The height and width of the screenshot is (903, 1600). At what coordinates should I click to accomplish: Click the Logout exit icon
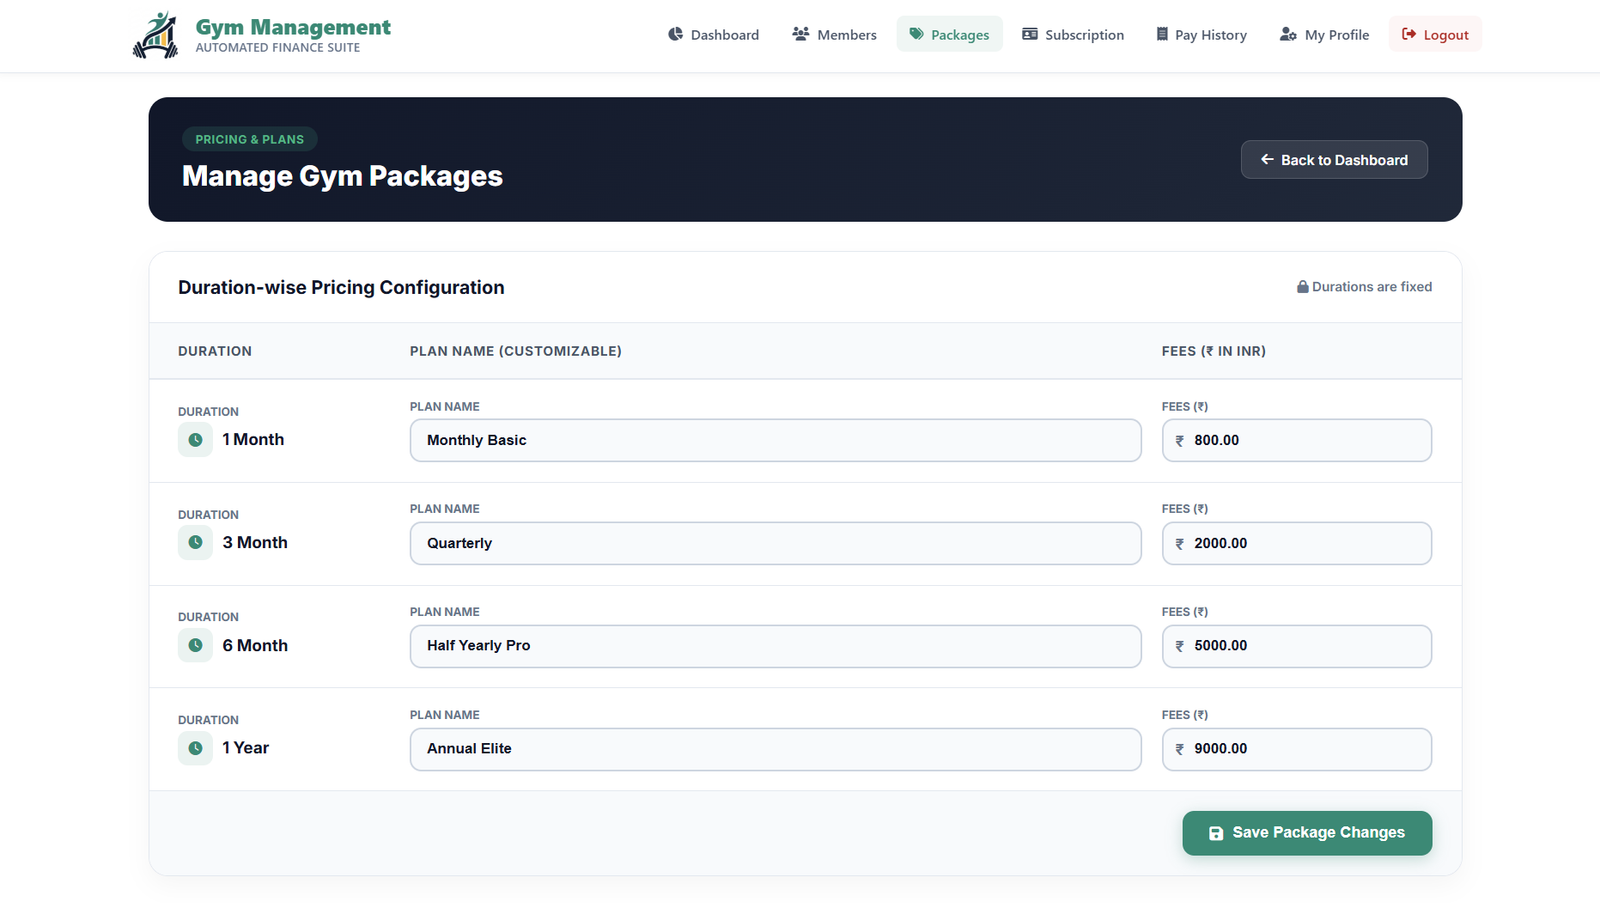click(x=1409, y=34)
